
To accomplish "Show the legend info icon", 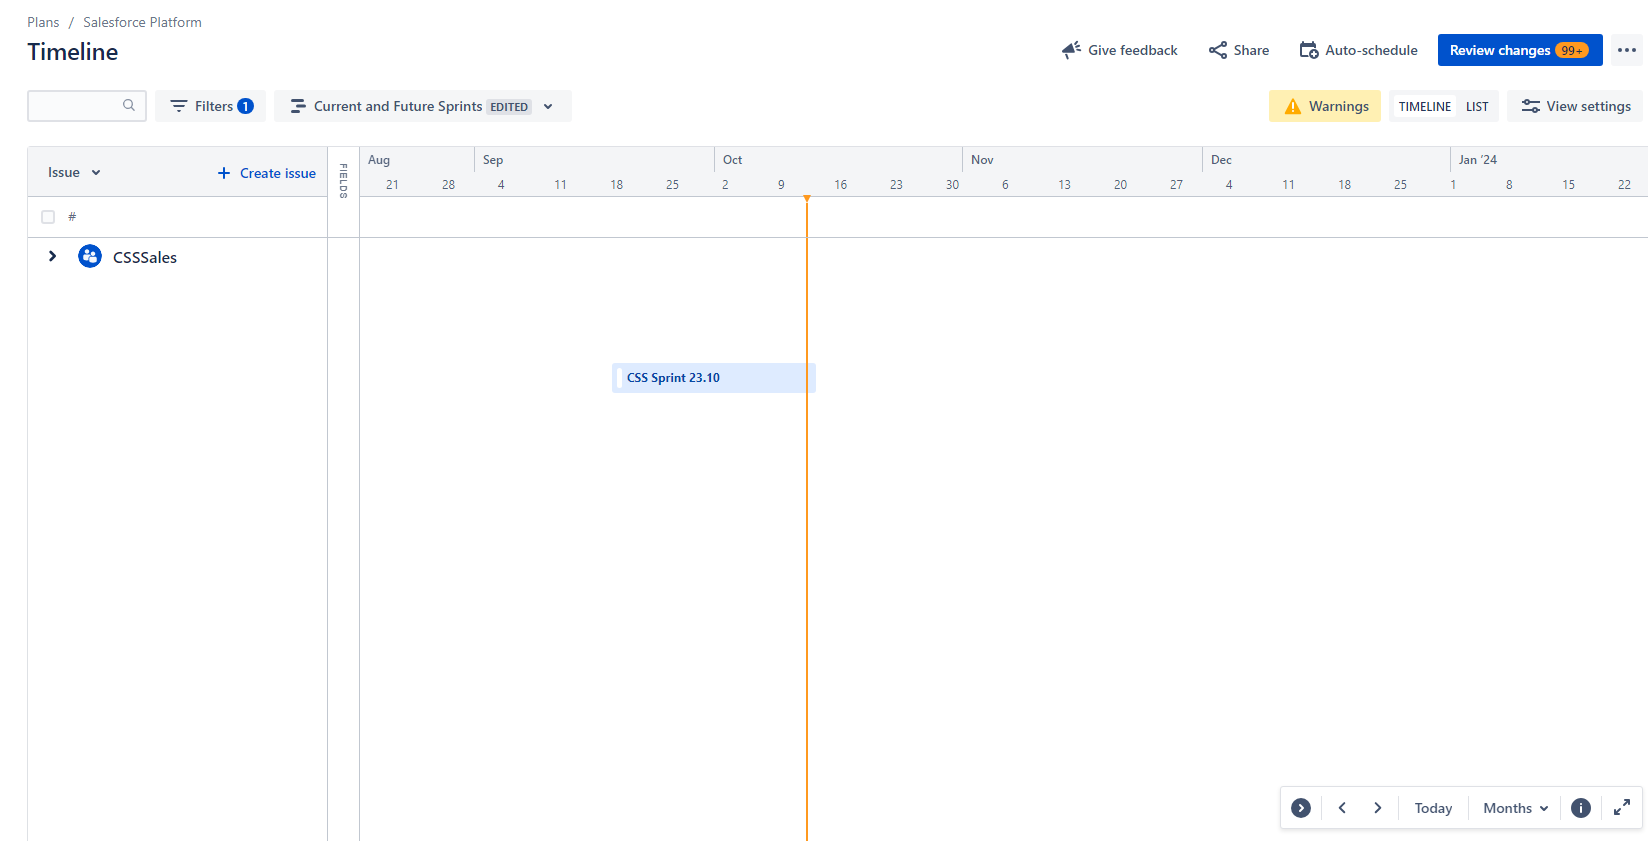I will (1581, 808).
